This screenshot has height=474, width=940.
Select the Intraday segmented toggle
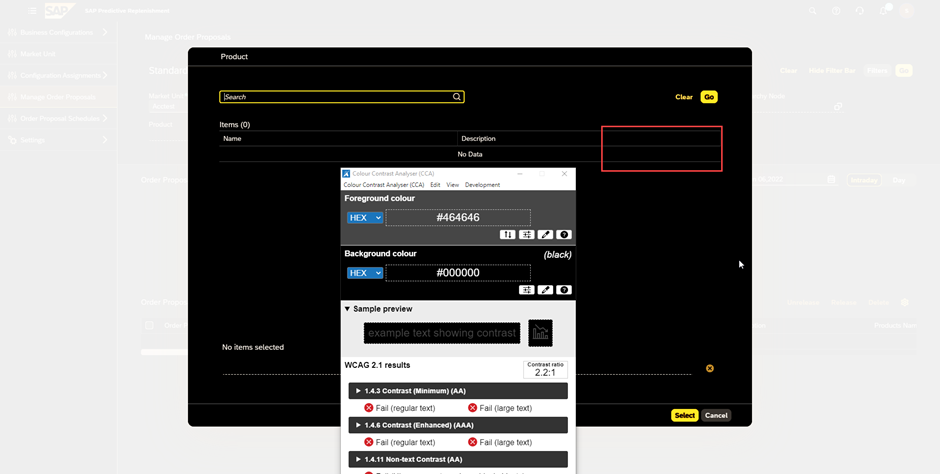(864, 180)
